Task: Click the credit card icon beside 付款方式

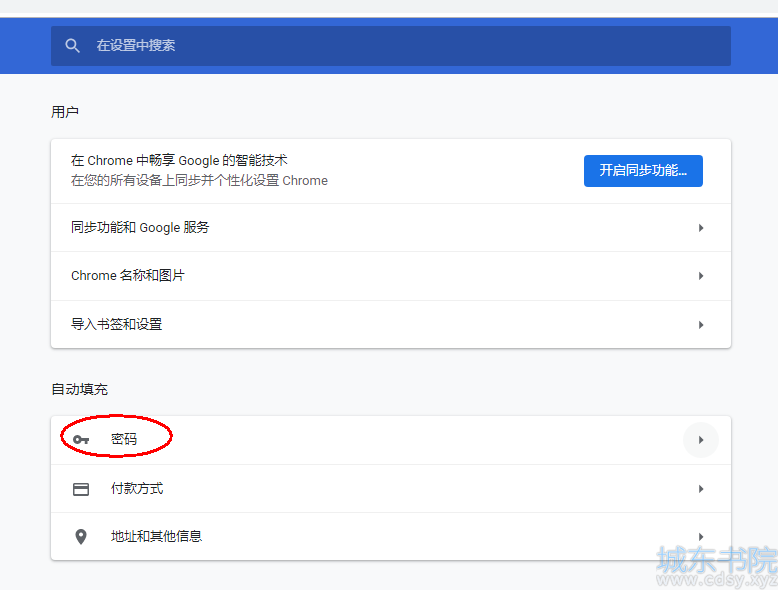Action: tap(81, 489)
